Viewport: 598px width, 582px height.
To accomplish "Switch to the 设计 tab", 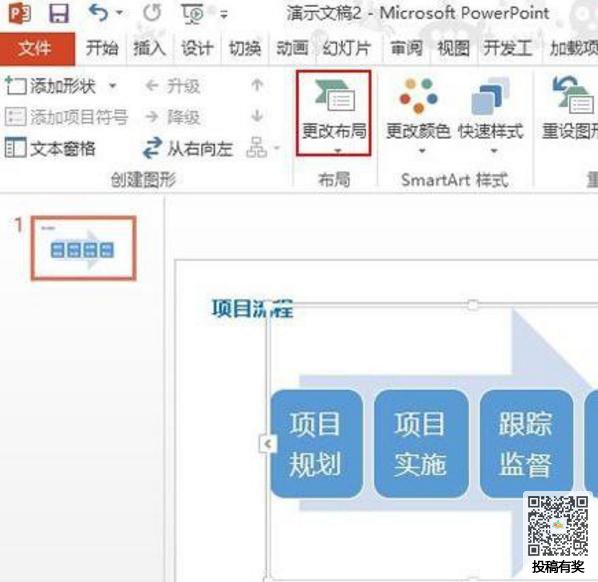I will 197,48.
